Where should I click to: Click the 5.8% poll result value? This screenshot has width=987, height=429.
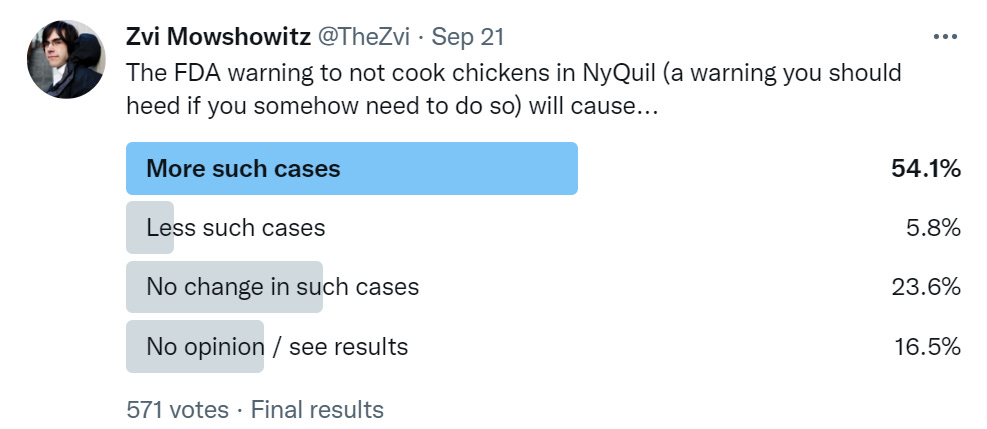(933, 228)
